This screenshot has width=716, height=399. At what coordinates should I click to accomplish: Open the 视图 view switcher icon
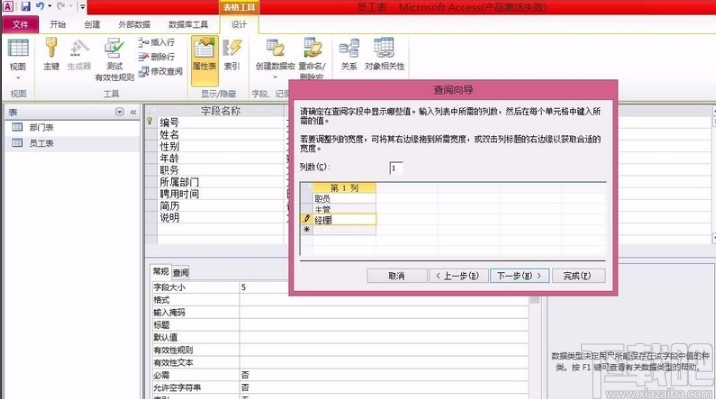pos(18,48)
